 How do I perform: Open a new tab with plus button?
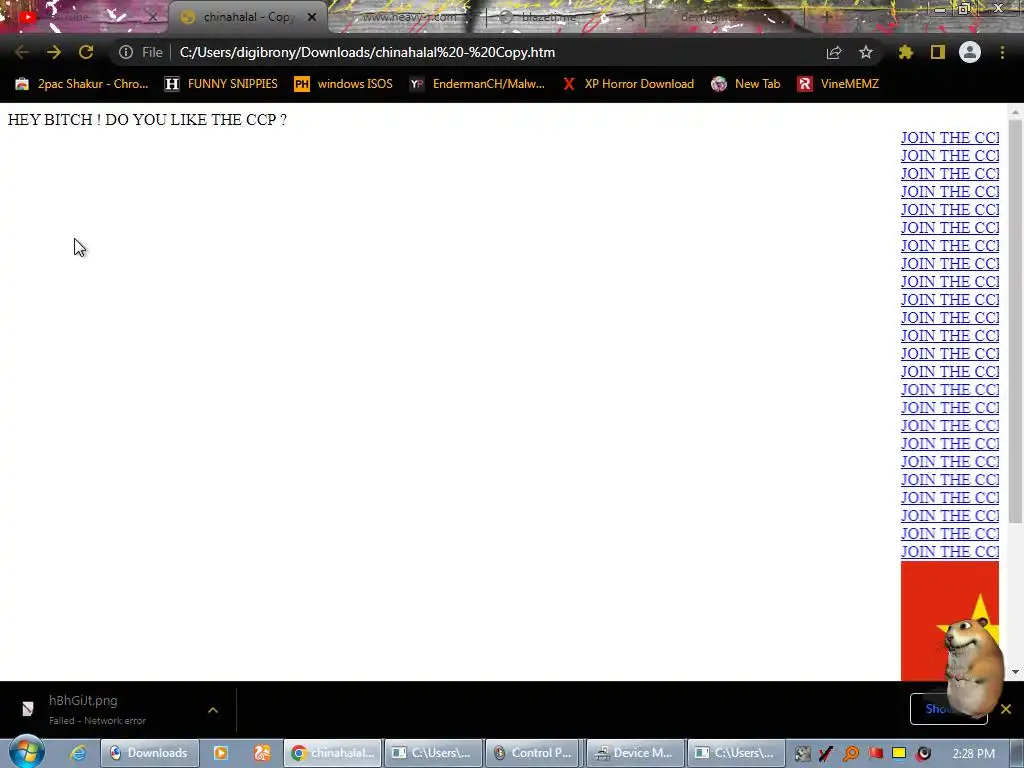pos(826,17)
